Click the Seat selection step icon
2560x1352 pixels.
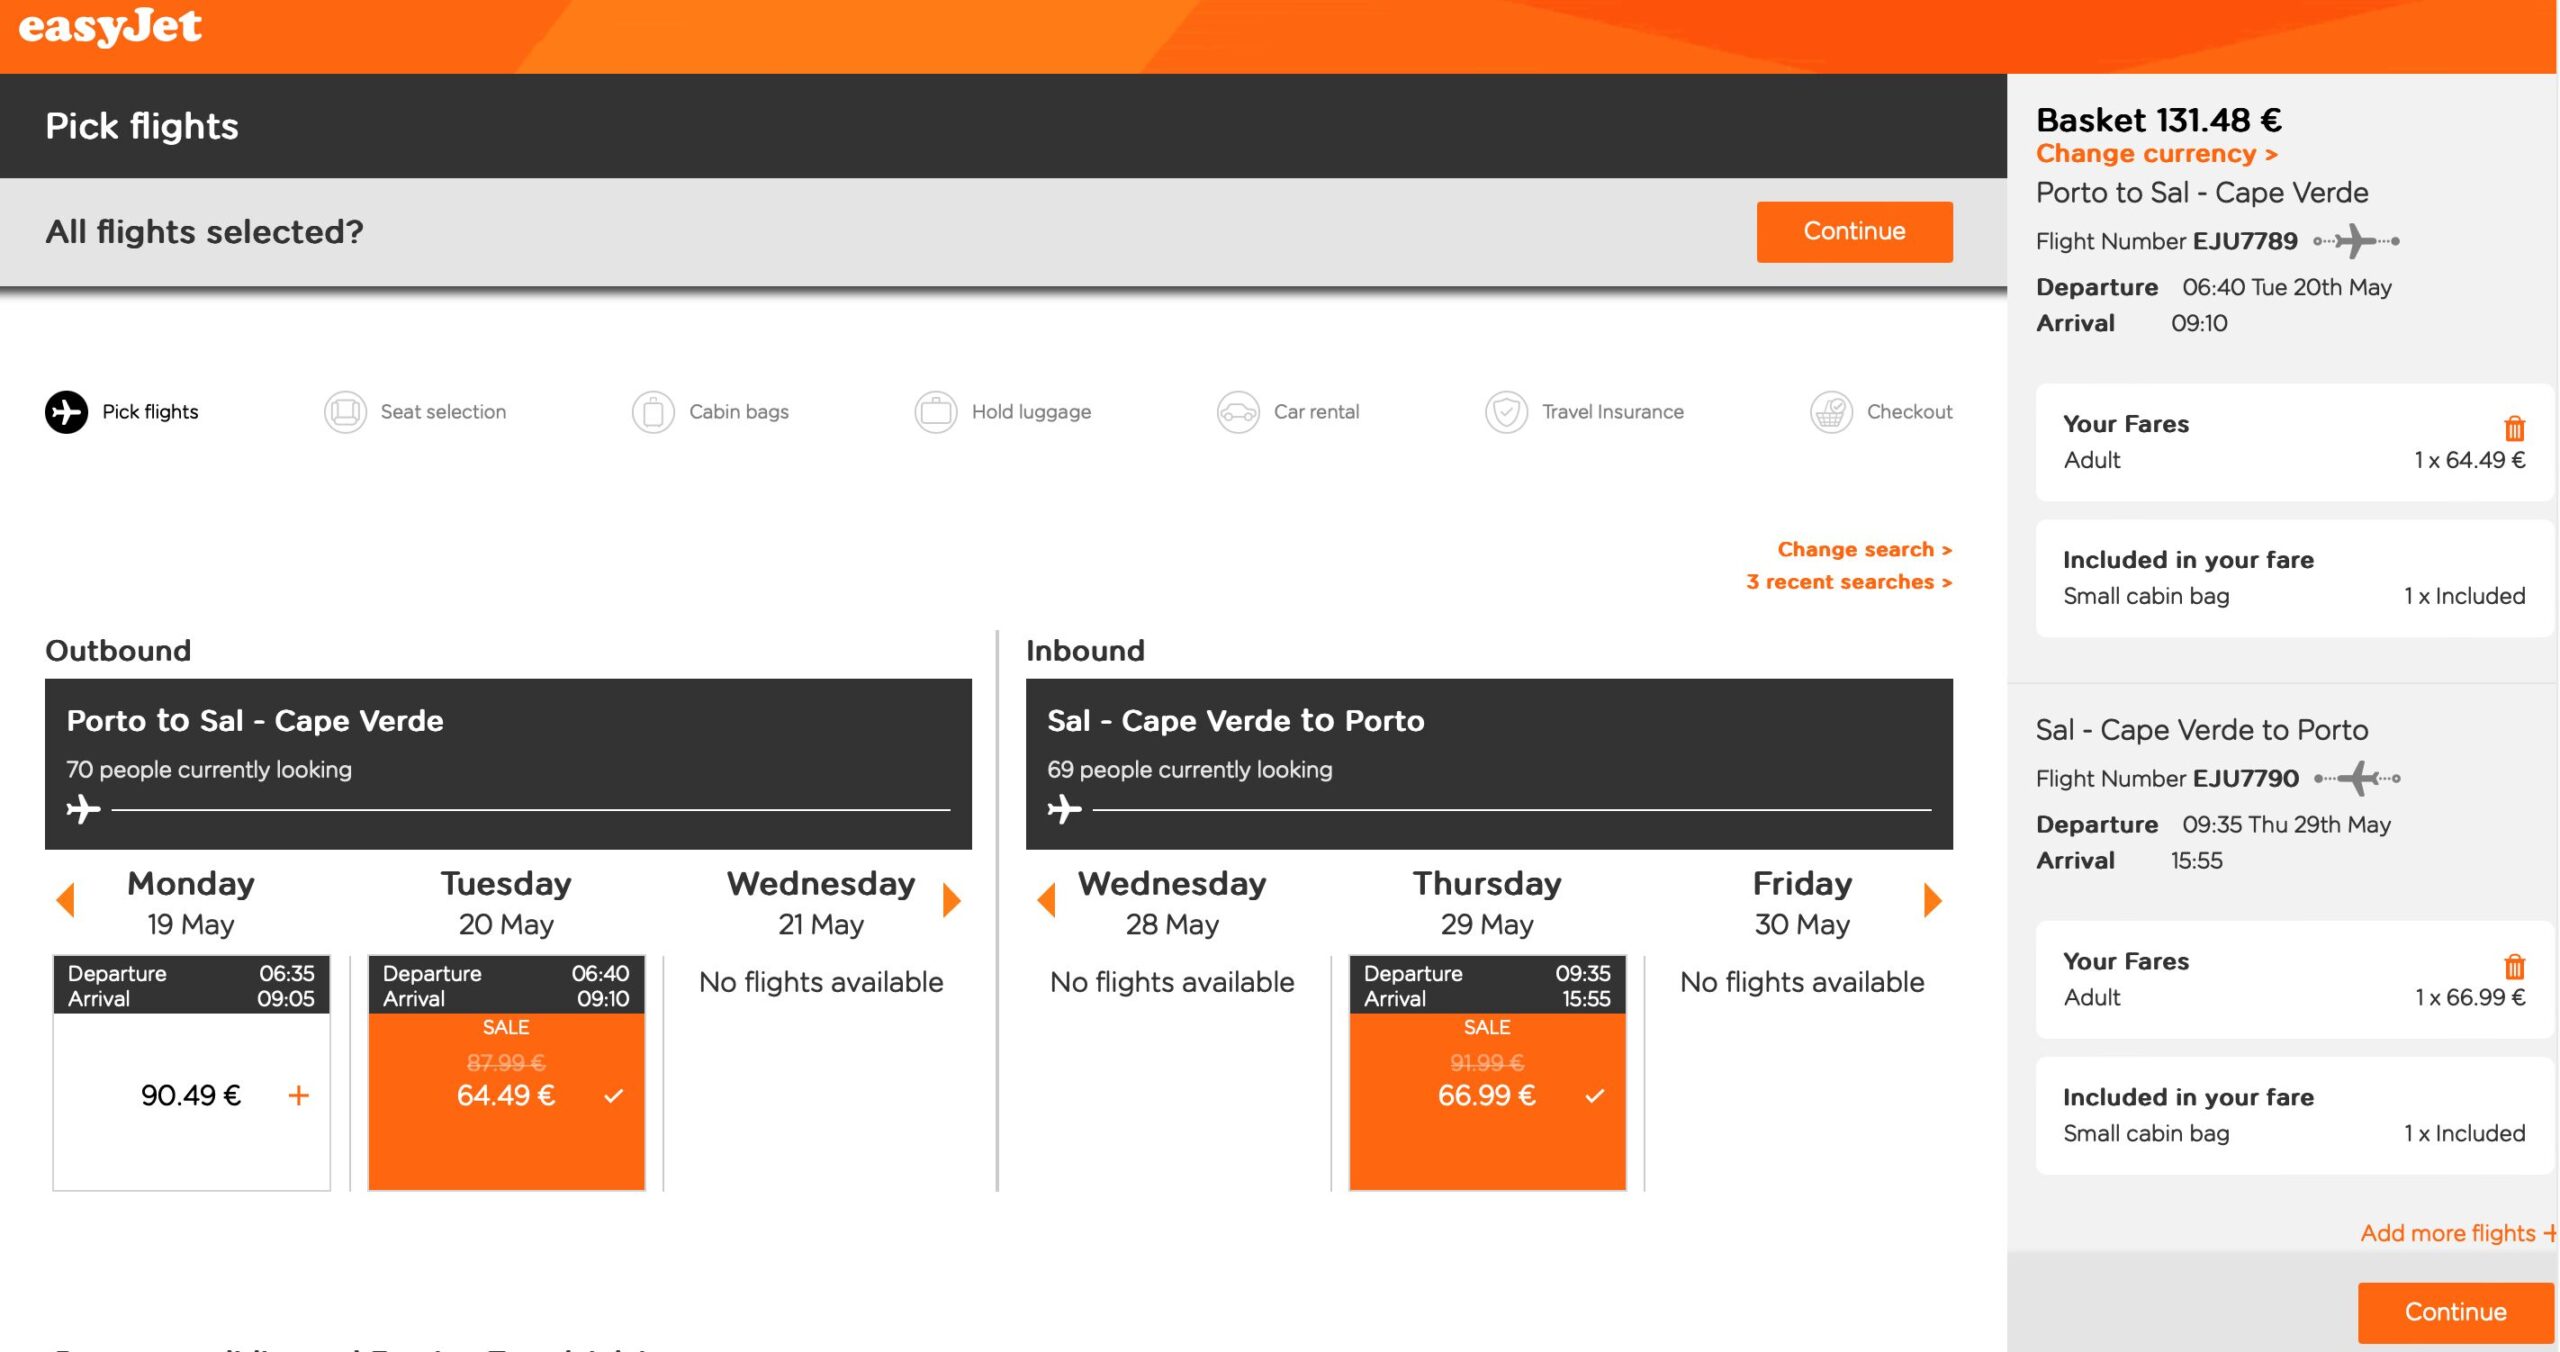pos(345,412)
